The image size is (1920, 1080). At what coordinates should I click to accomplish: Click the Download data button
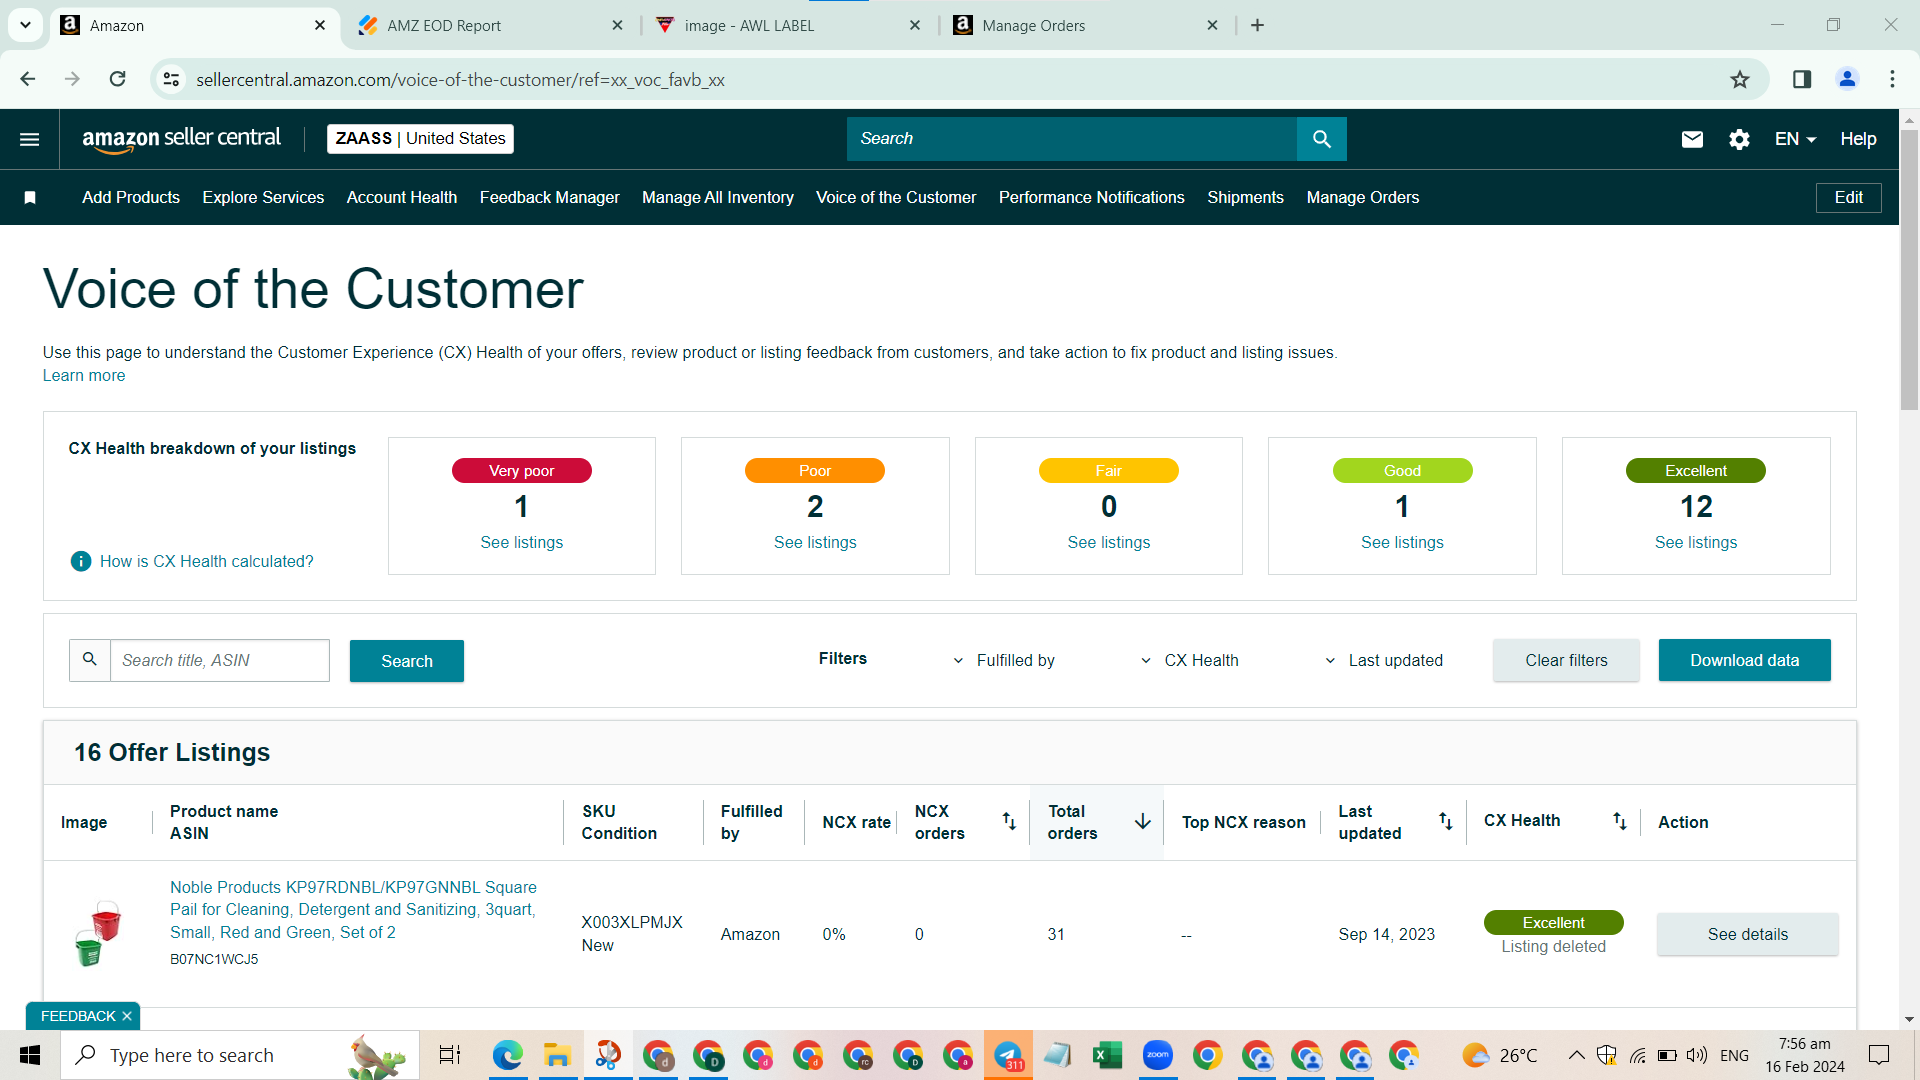(x=1744, y=661)
